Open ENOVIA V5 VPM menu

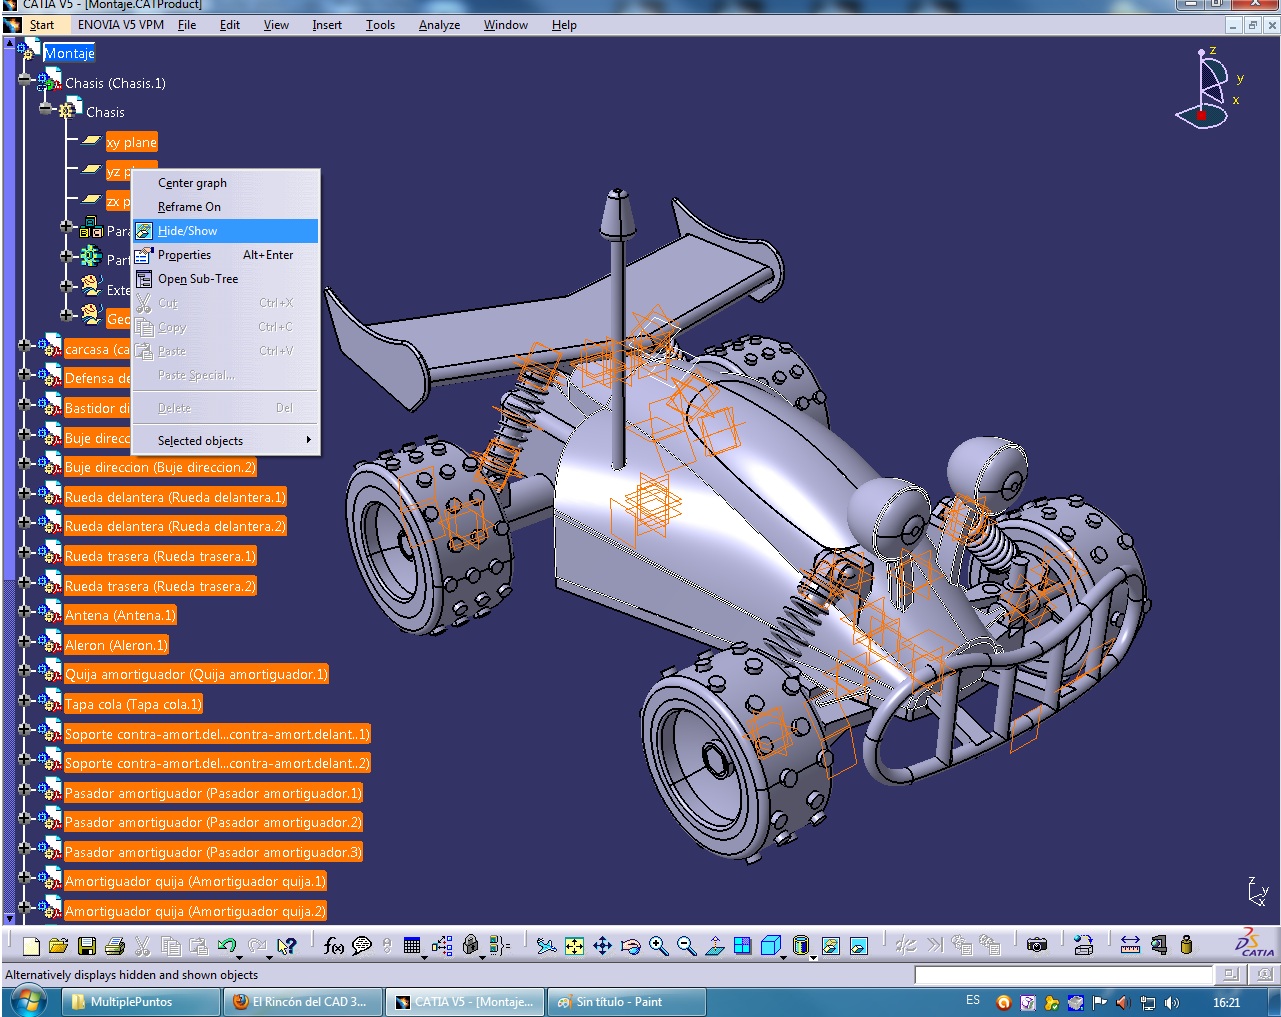pos(121,25)
